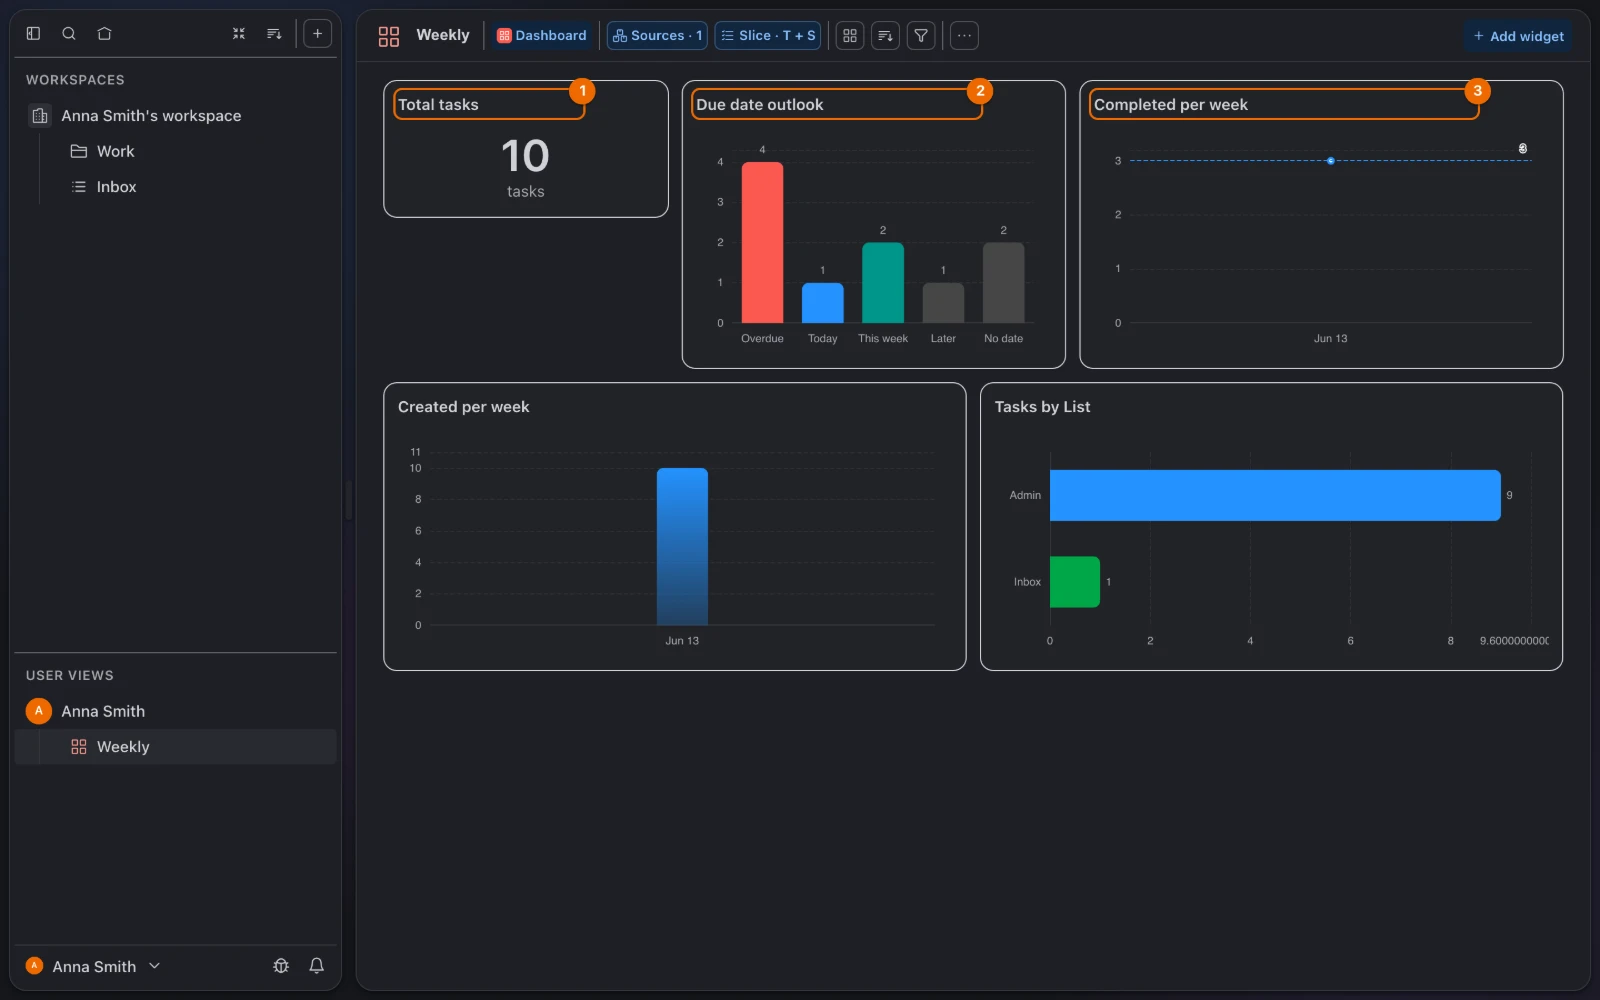The height and width of the screenshot is (1000, 1600).
Task: Click the layout grid icon in toolbar
Action: pyautogui.click(x=850, y=35)
